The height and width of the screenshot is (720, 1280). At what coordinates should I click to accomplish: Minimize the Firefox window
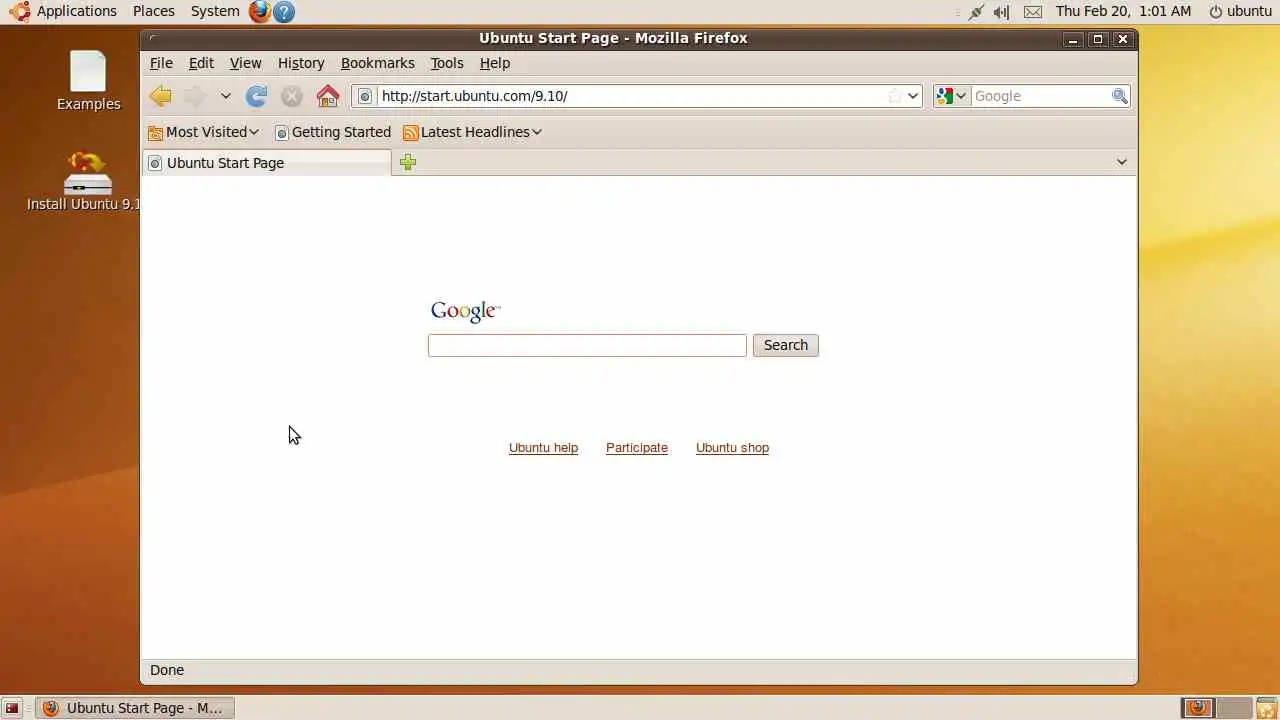coord(1073,39)
